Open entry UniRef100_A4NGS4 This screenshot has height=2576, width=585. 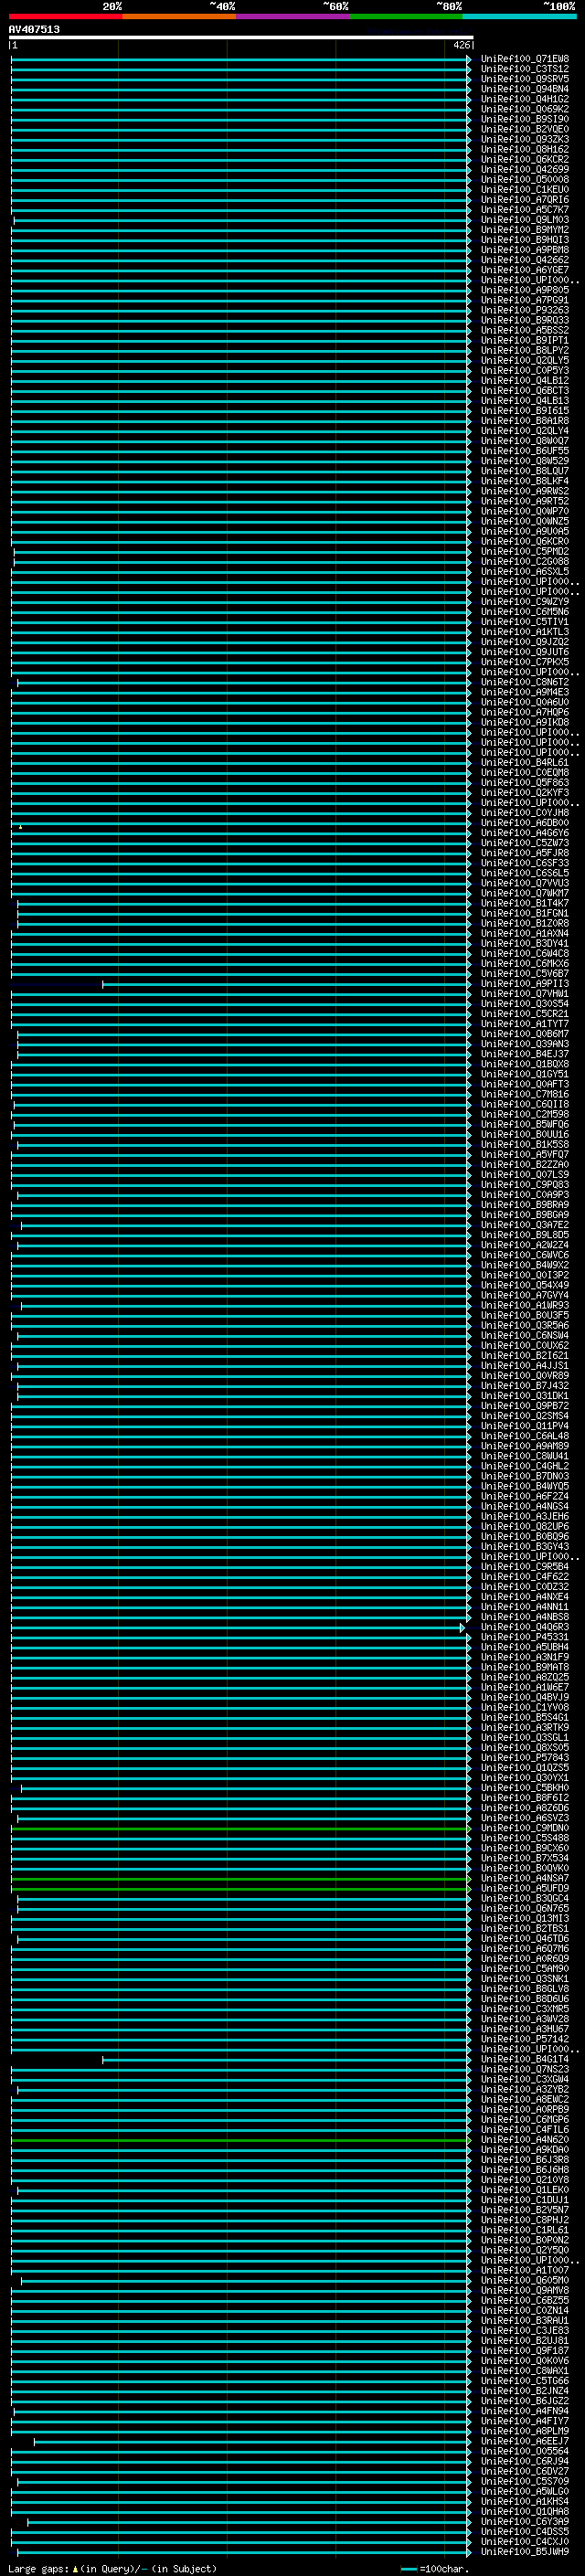point(524,1507)
